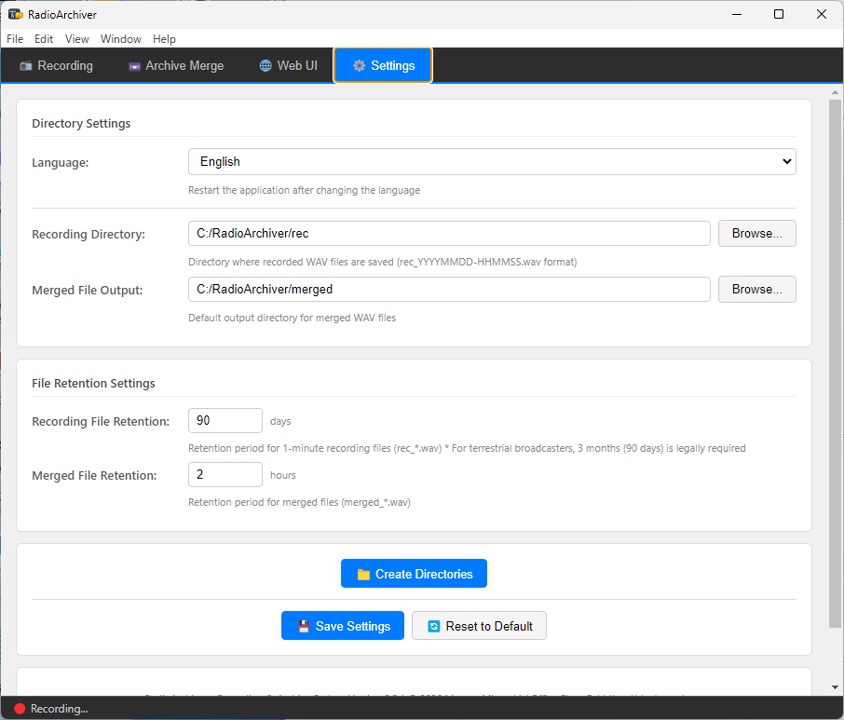This screenshot has height=720, width=844.
Task: Open the Window menu
Action: coord(121,39)
